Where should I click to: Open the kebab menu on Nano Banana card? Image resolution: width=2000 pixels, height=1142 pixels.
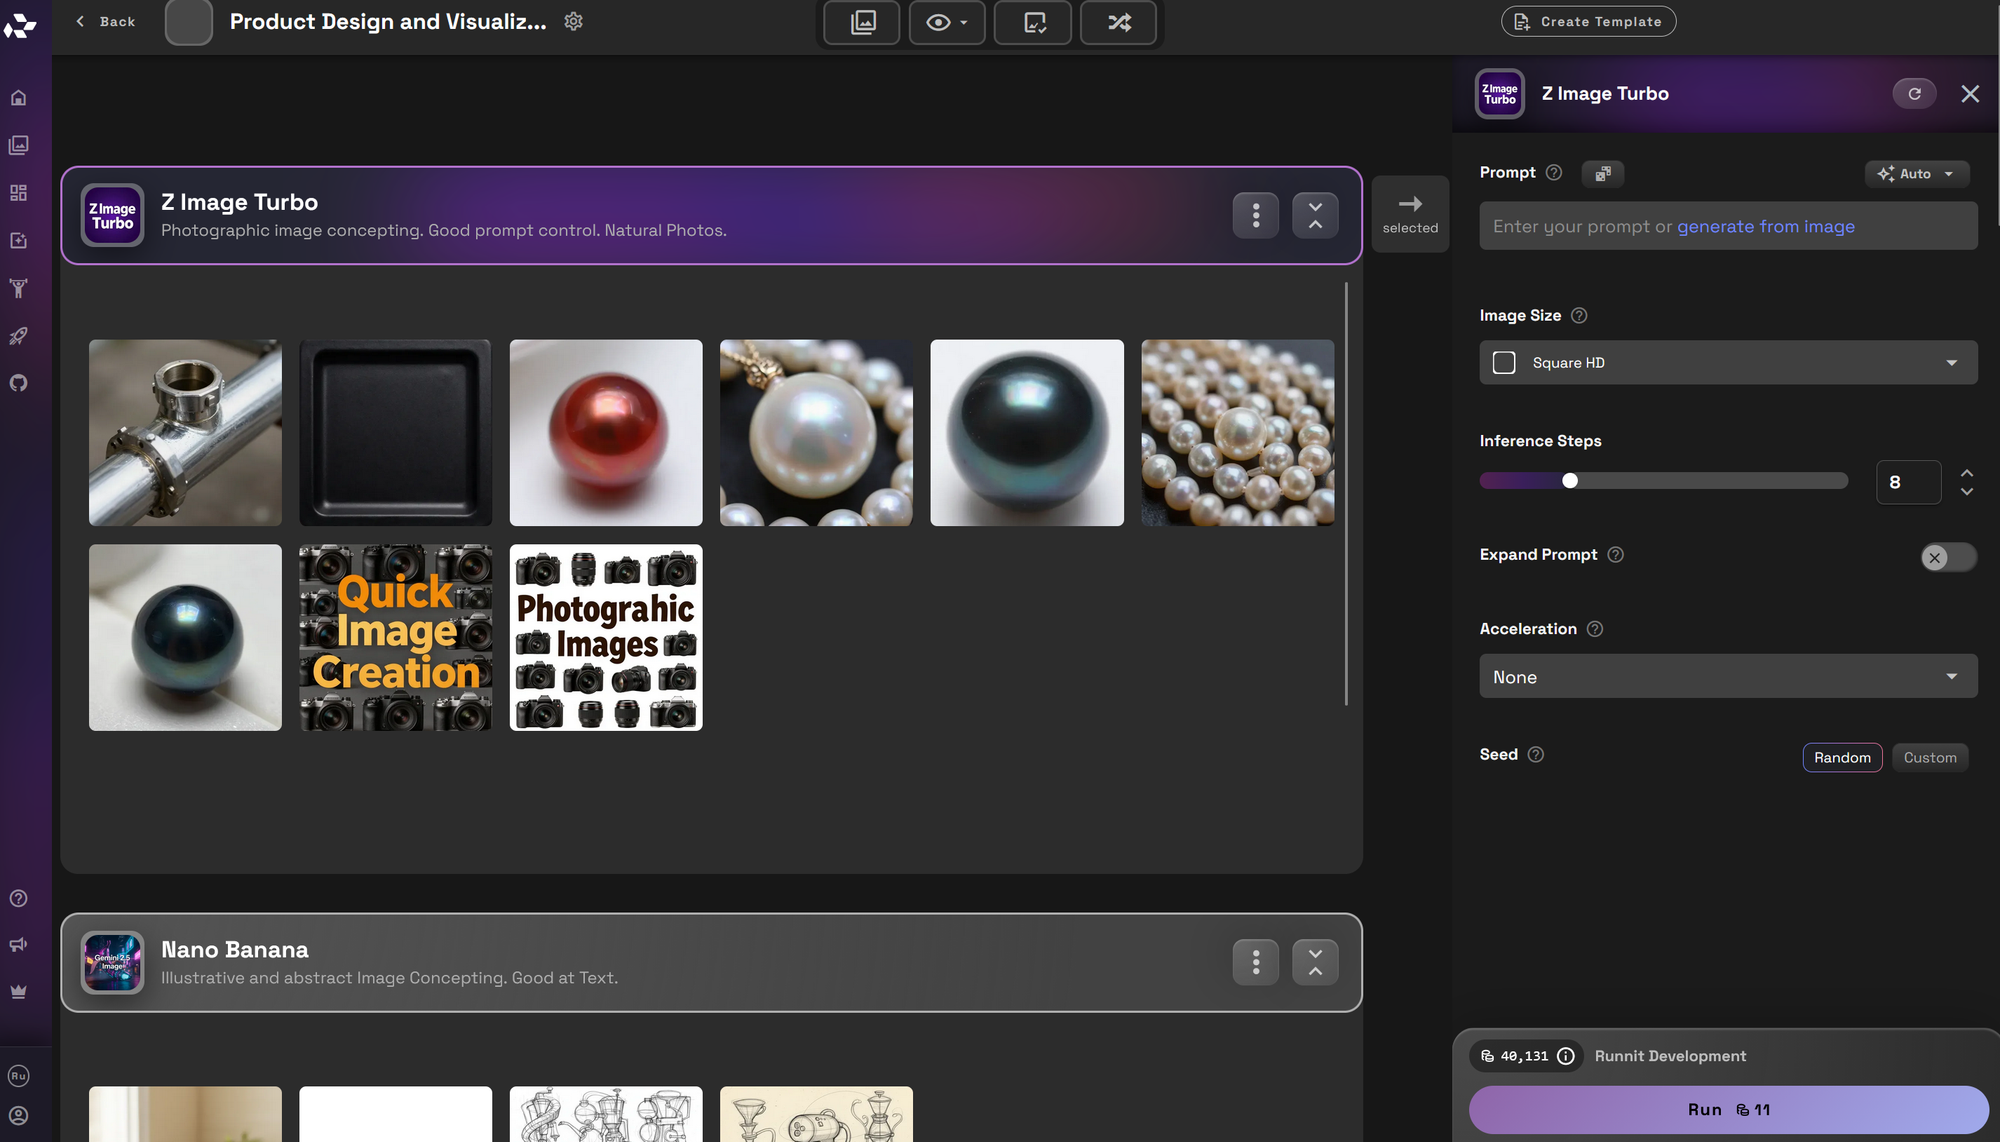click(1255, 962)
